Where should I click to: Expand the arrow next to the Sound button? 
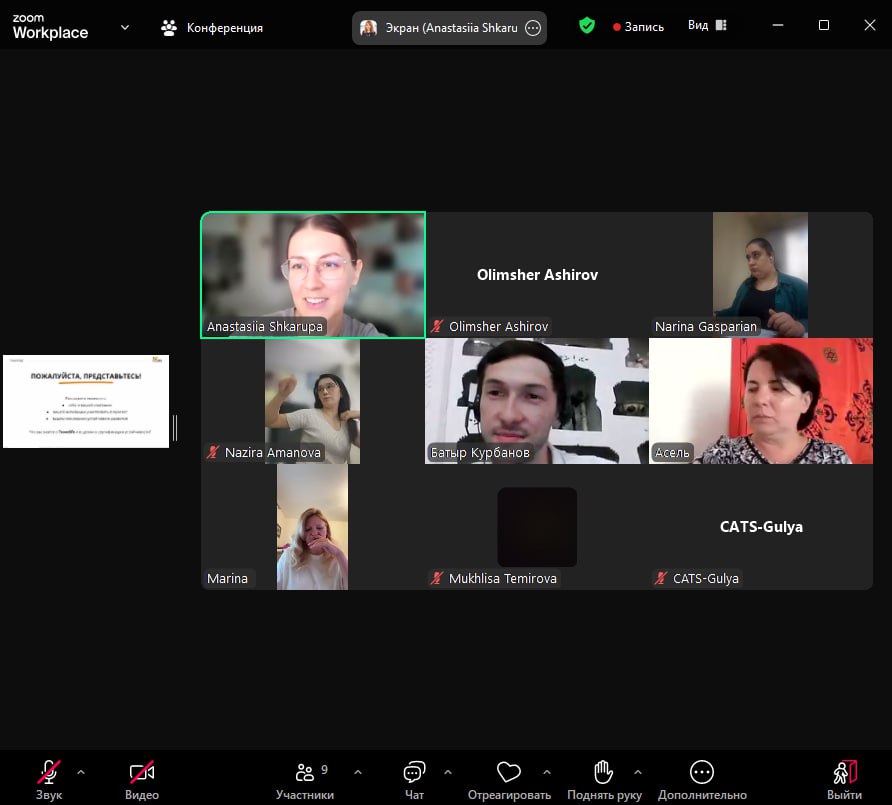pos(81,772)
